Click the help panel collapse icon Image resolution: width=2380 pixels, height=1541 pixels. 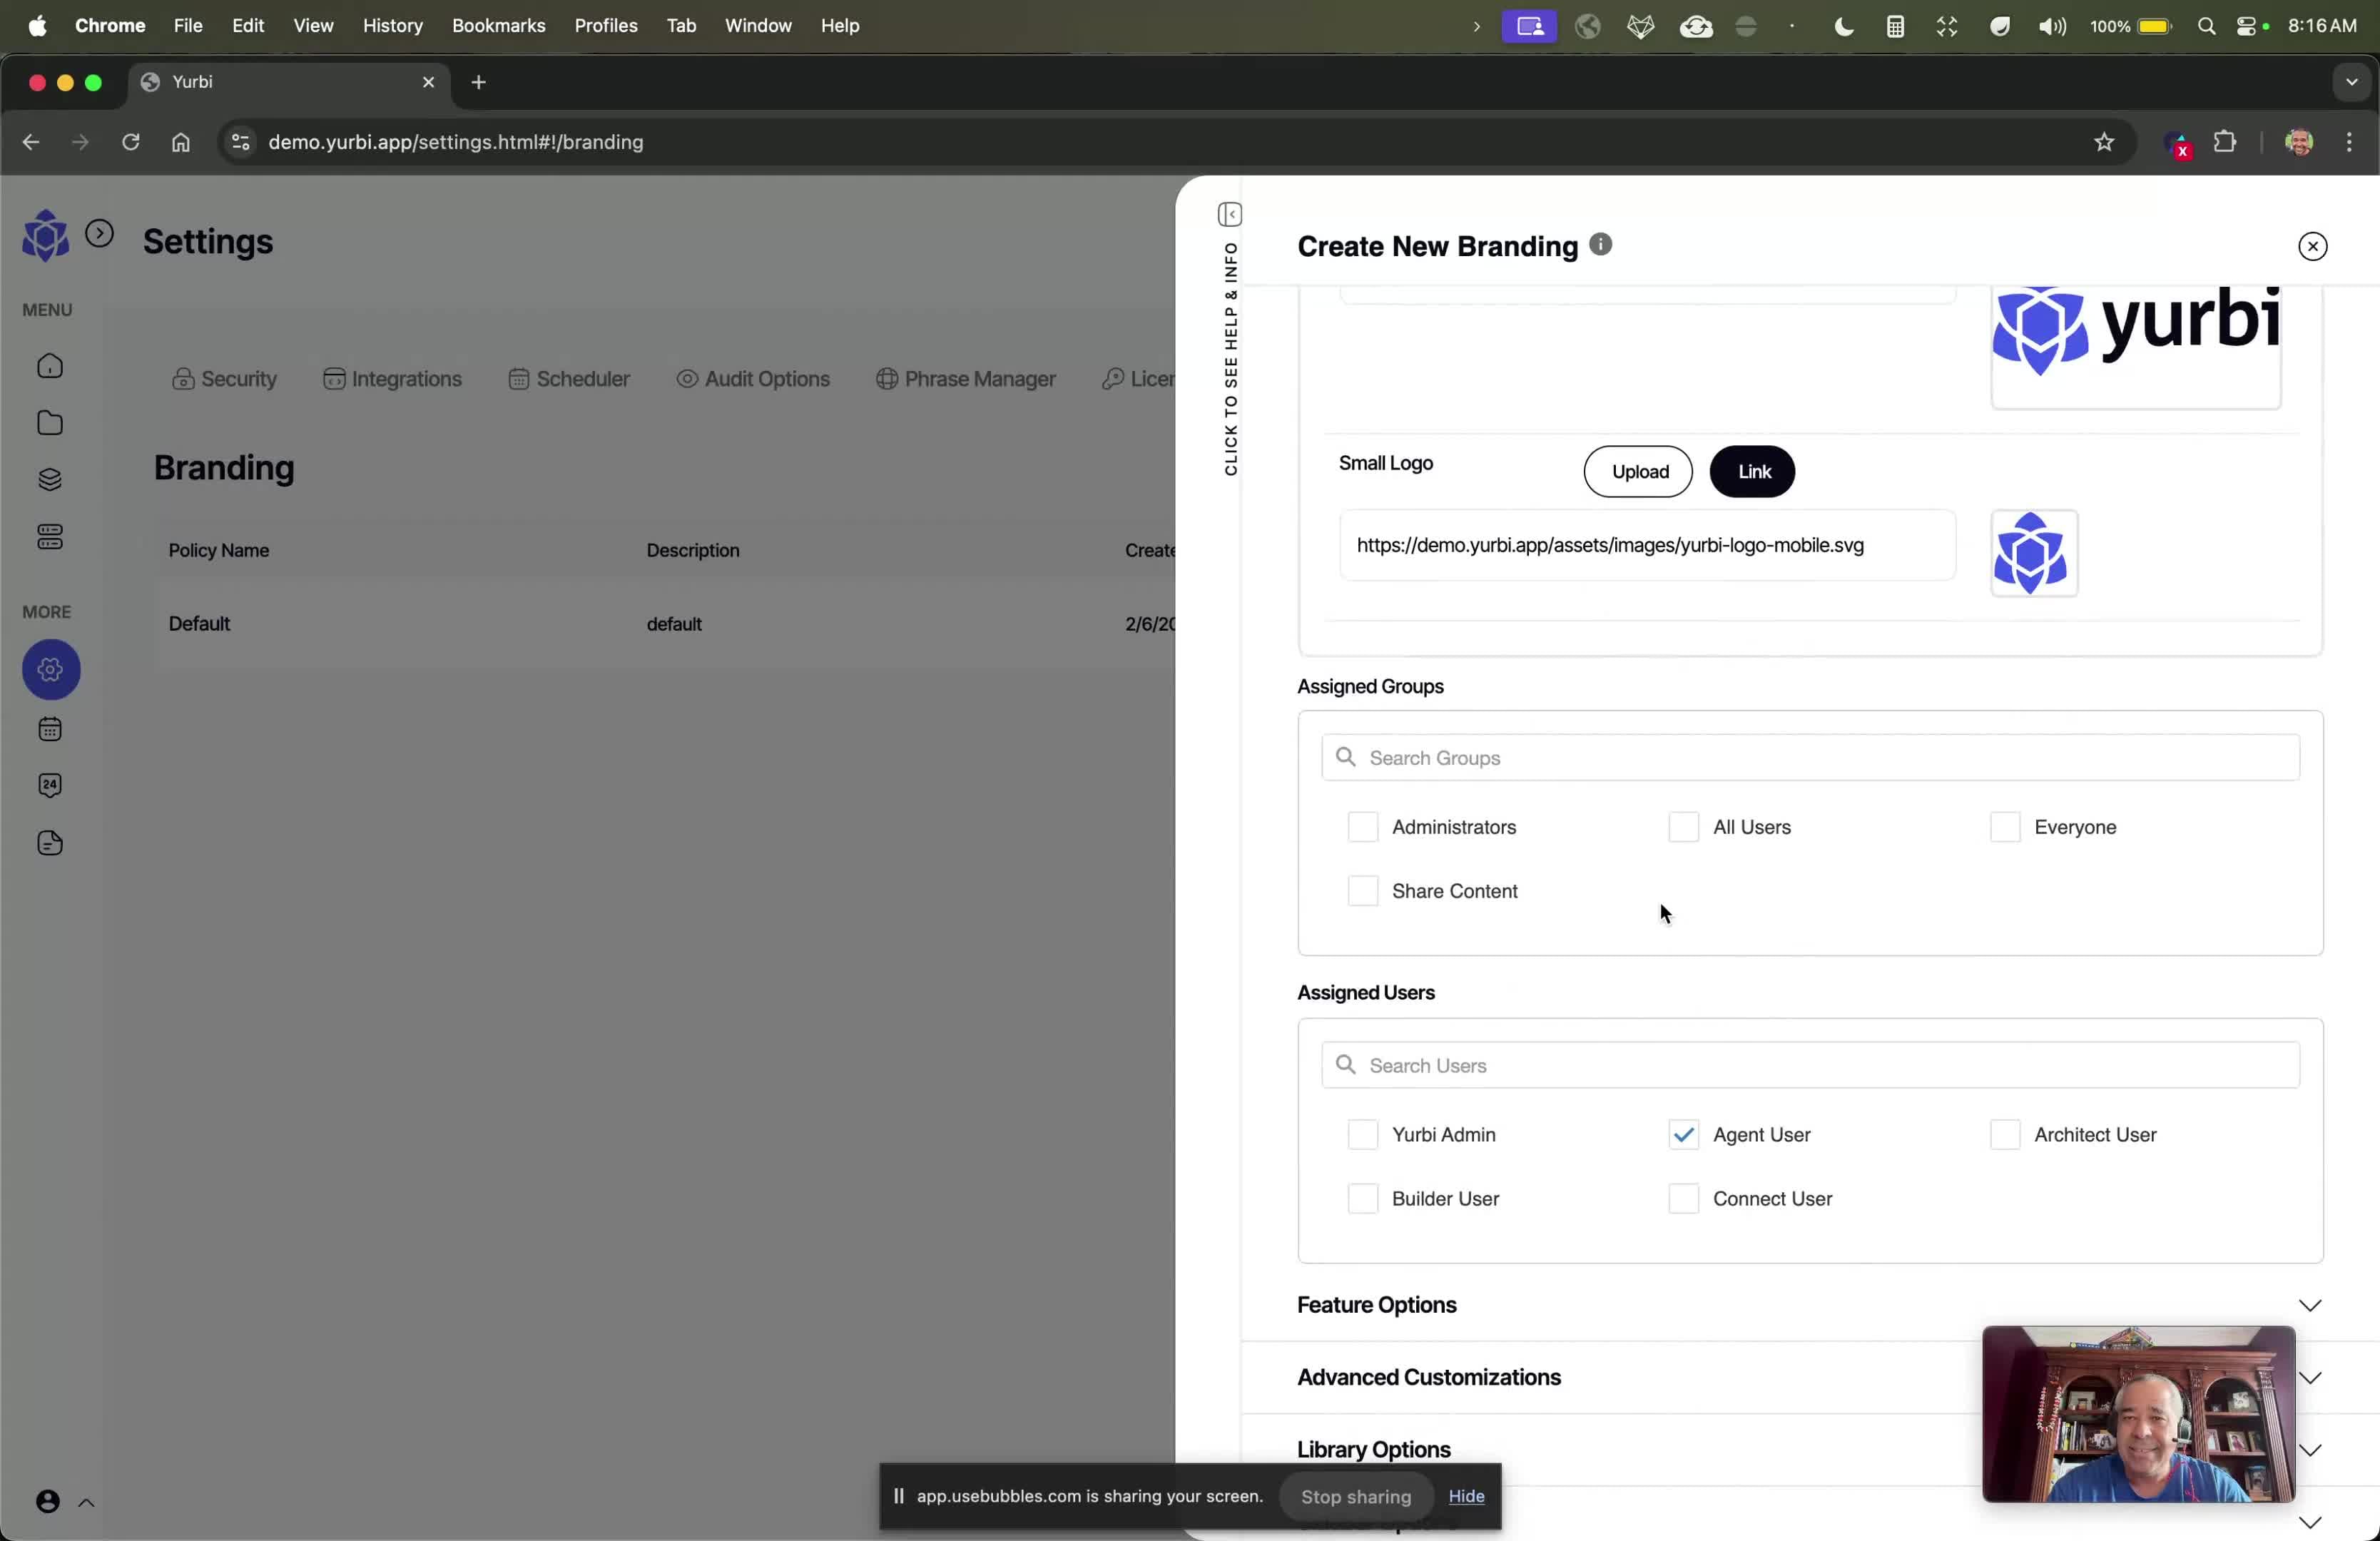(1229, 215)
